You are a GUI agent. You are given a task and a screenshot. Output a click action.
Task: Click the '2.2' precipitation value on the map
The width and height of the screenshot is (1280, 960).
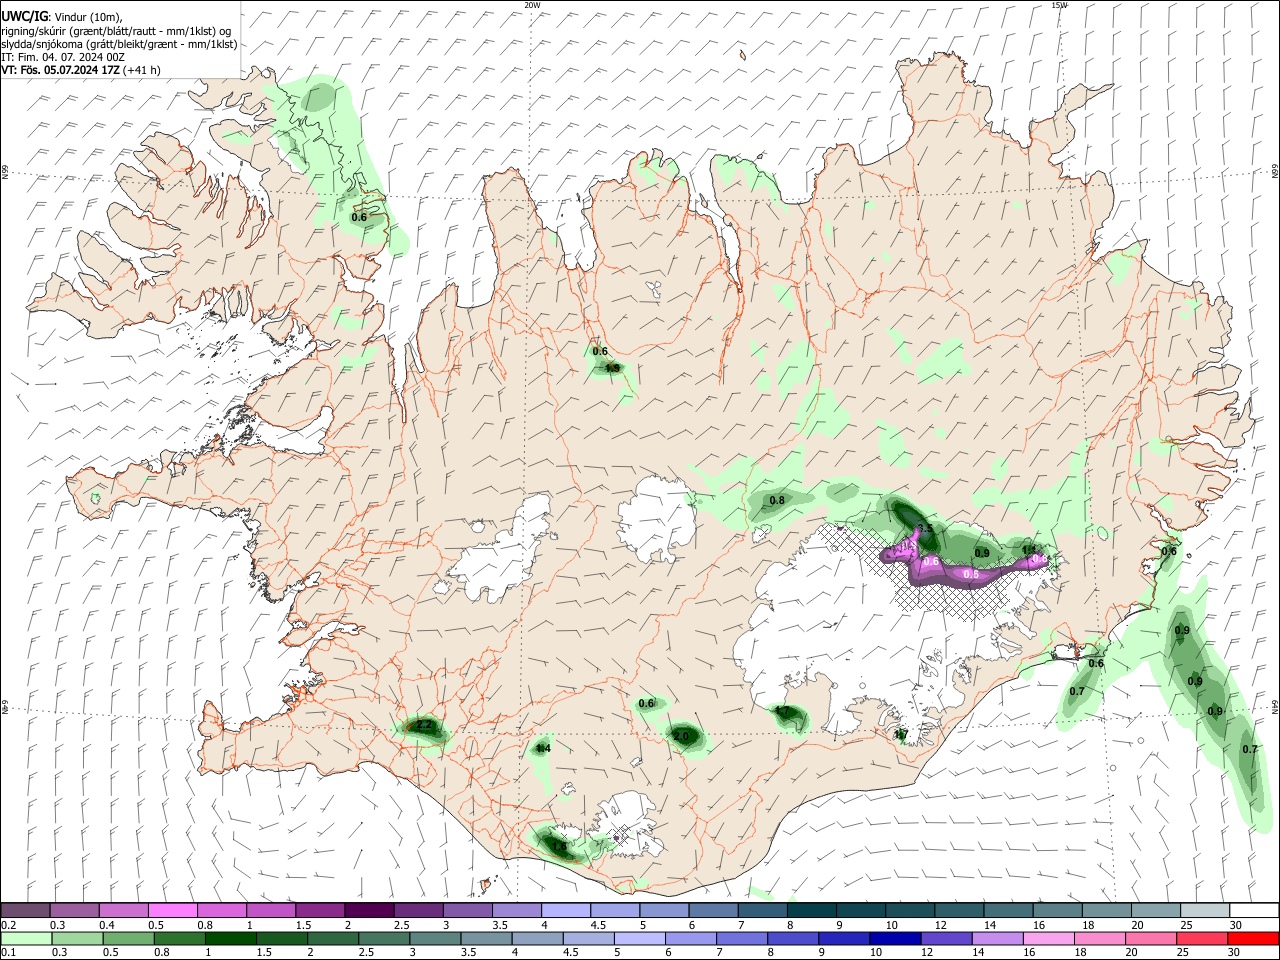point(424,725)
